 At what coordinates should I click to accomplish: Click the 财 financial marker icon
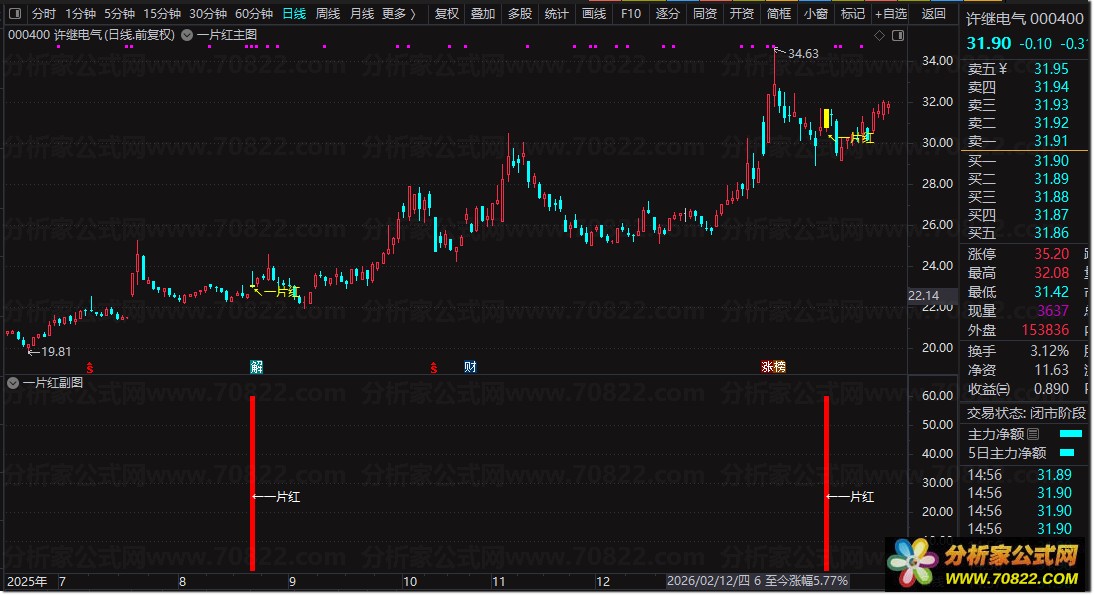(470, 367)
